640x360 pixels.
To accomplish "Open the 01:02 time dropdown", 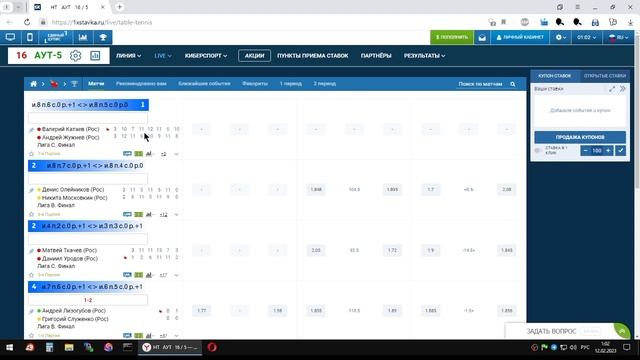I will [587, 37].
